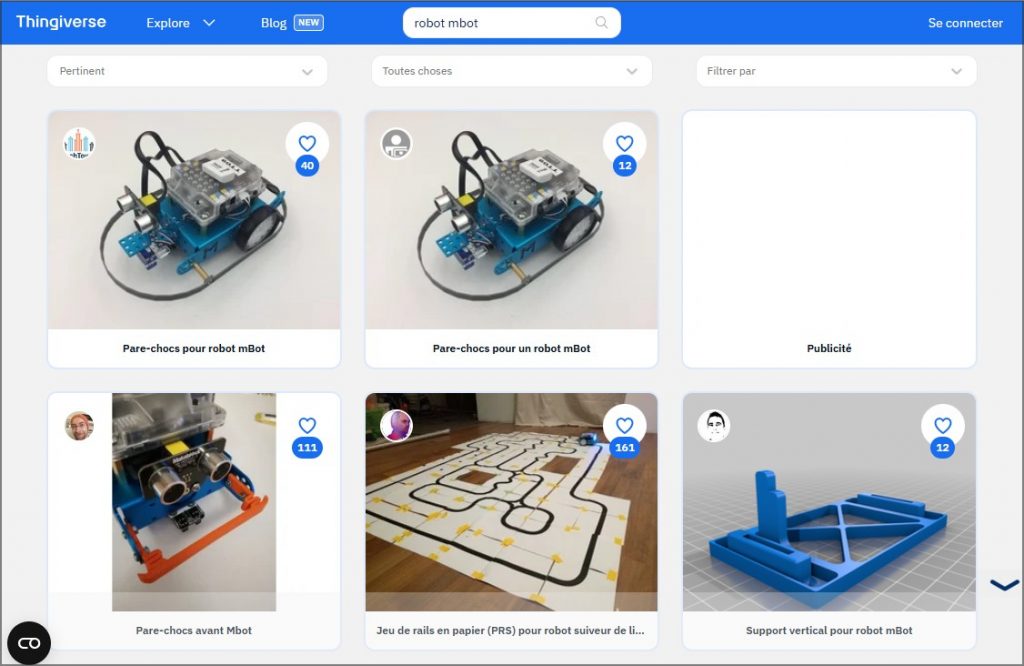Like the "Pare-chocs pour robot mBot" design
The image size is (1024, 666).
(307, 143)
